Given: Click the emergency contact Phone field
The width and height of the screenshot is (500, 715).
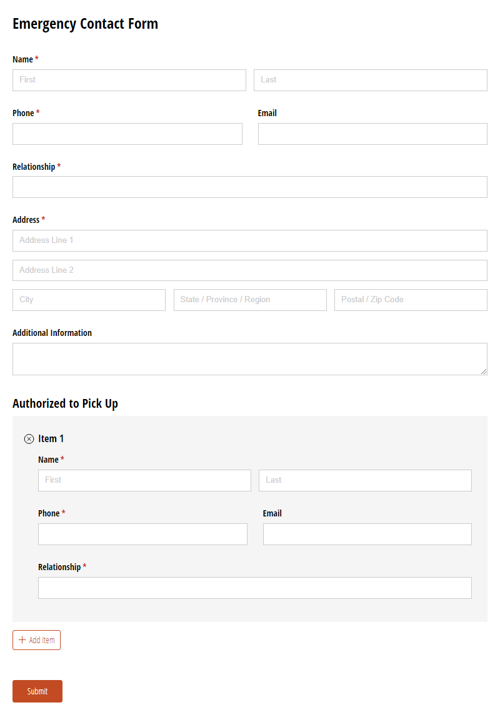Looking at the screenshot, I should point(127,134).
